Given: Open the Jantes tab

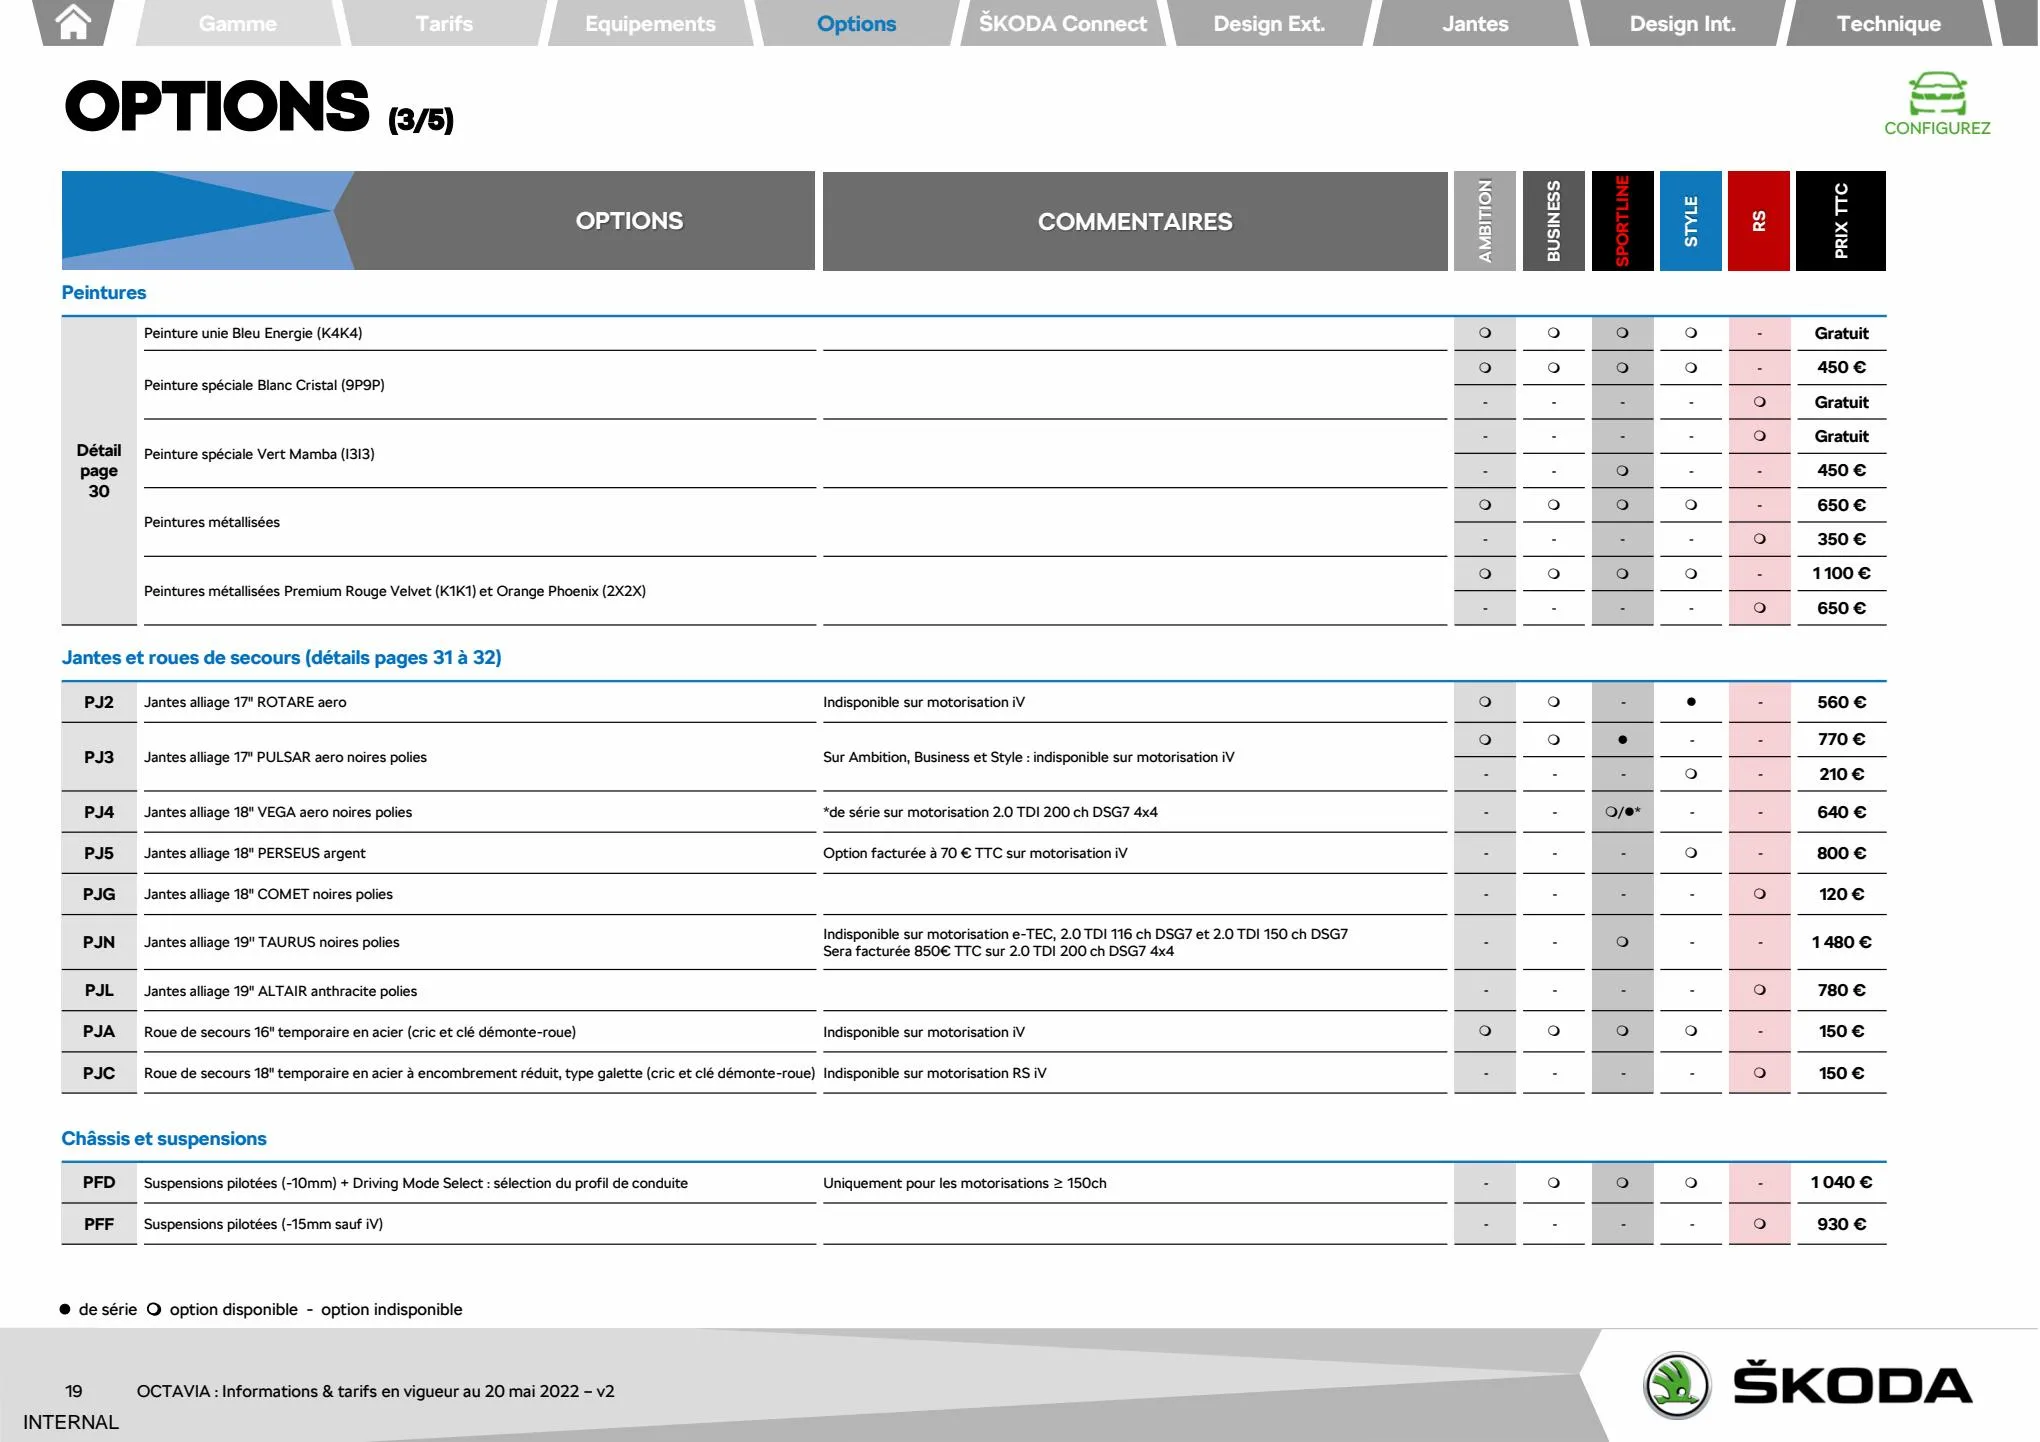Looking at the screenshot, I should tap(1475, 23).
